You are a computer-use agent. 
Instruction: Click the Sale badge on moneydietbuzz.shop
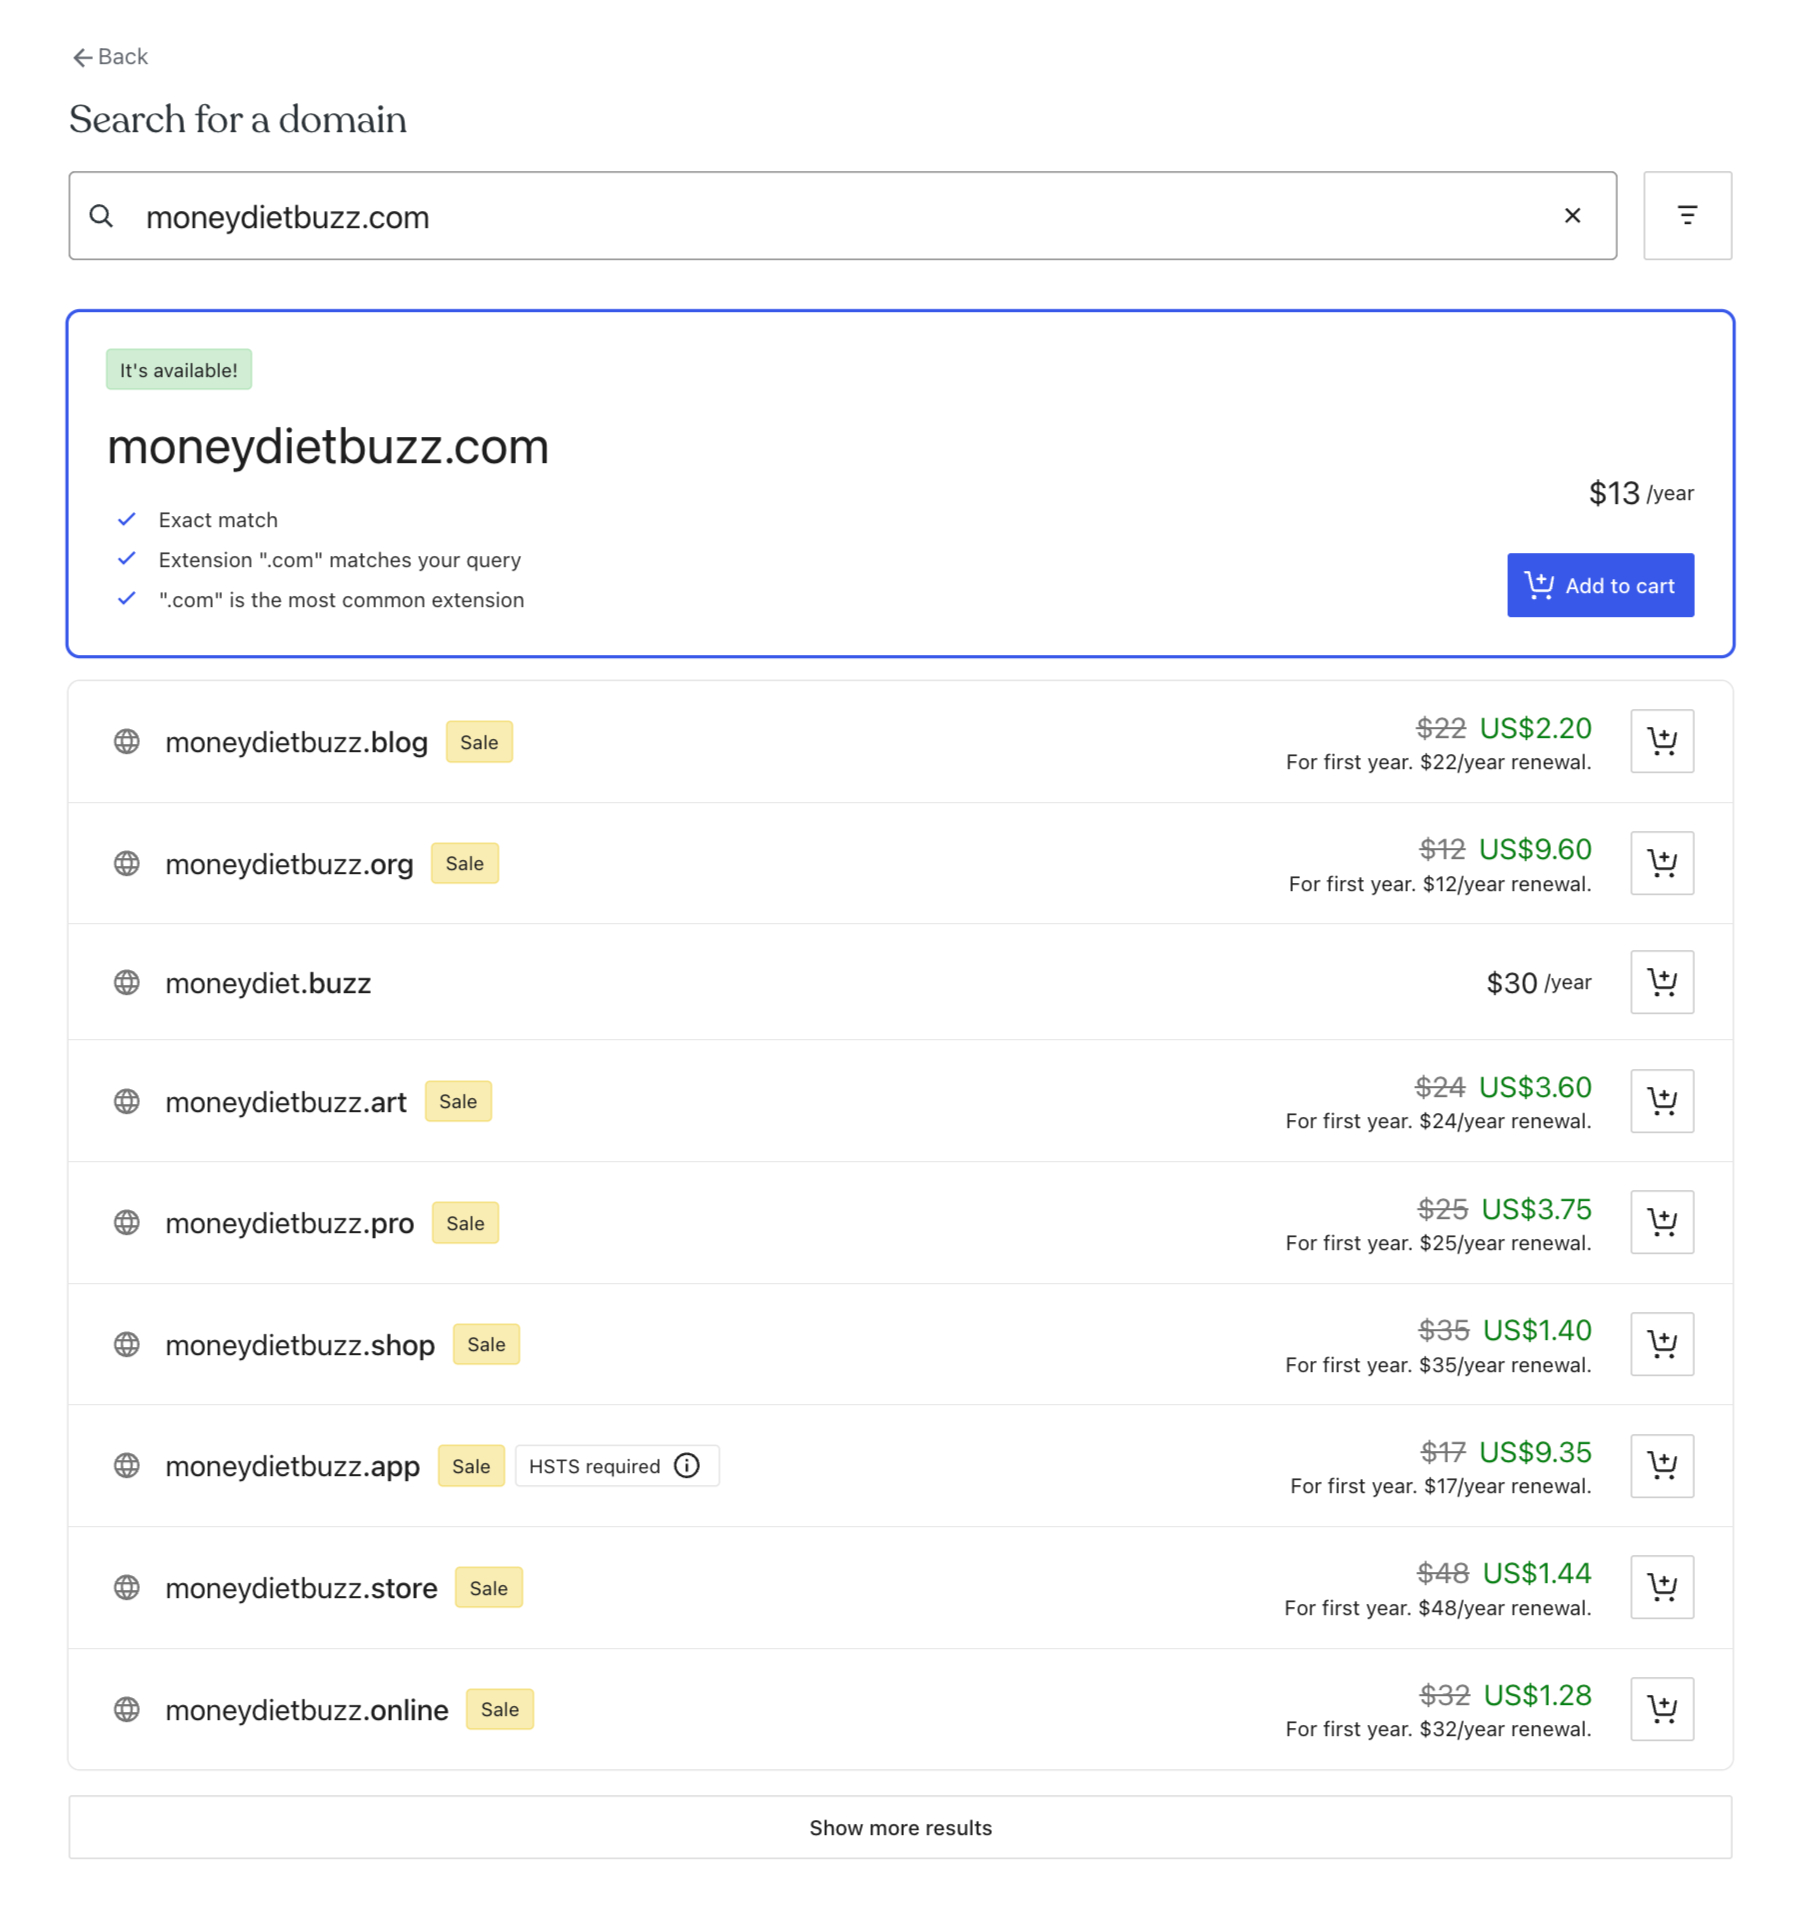(x=486, y=1344)
